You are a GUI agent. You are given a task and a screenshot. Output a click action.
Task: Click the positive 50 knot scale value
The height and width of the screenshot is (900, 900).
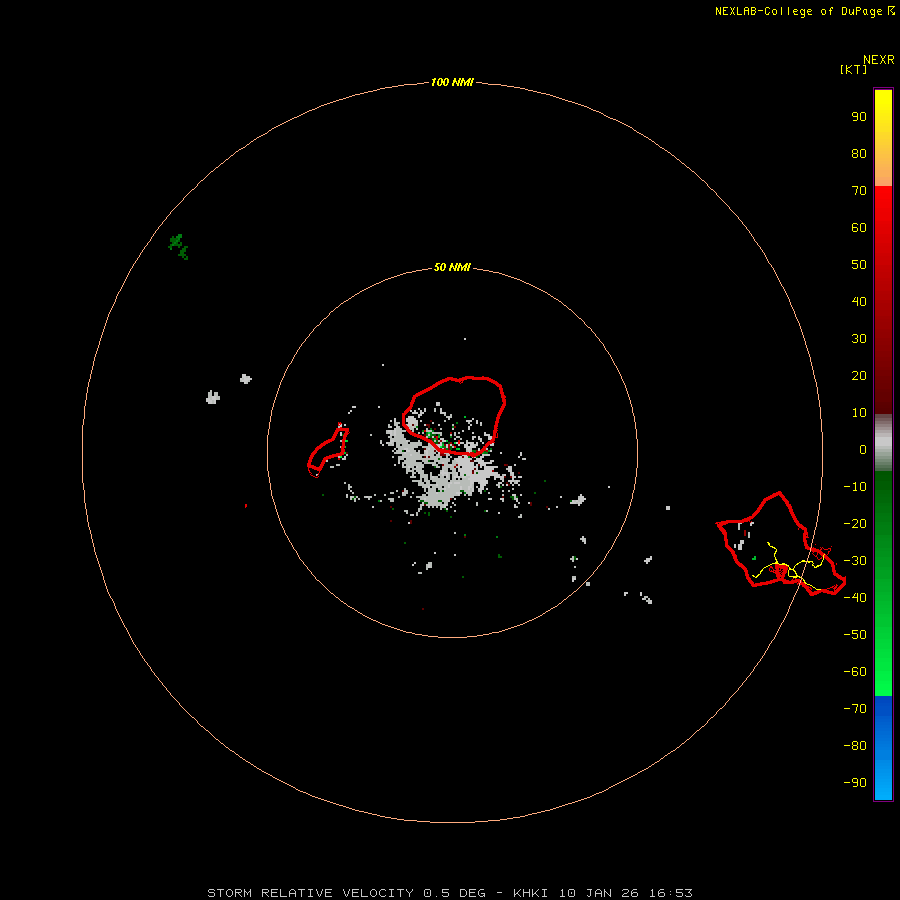point(859,265)
